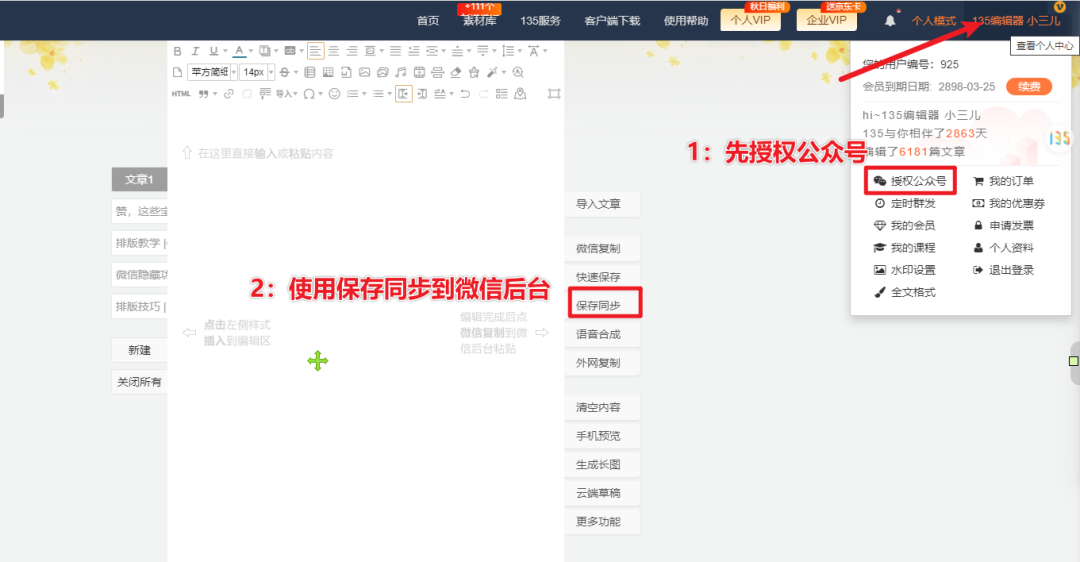This screenshot has height=562, width=1080.
Task: Import a Word document
Action: click(346, 72)
